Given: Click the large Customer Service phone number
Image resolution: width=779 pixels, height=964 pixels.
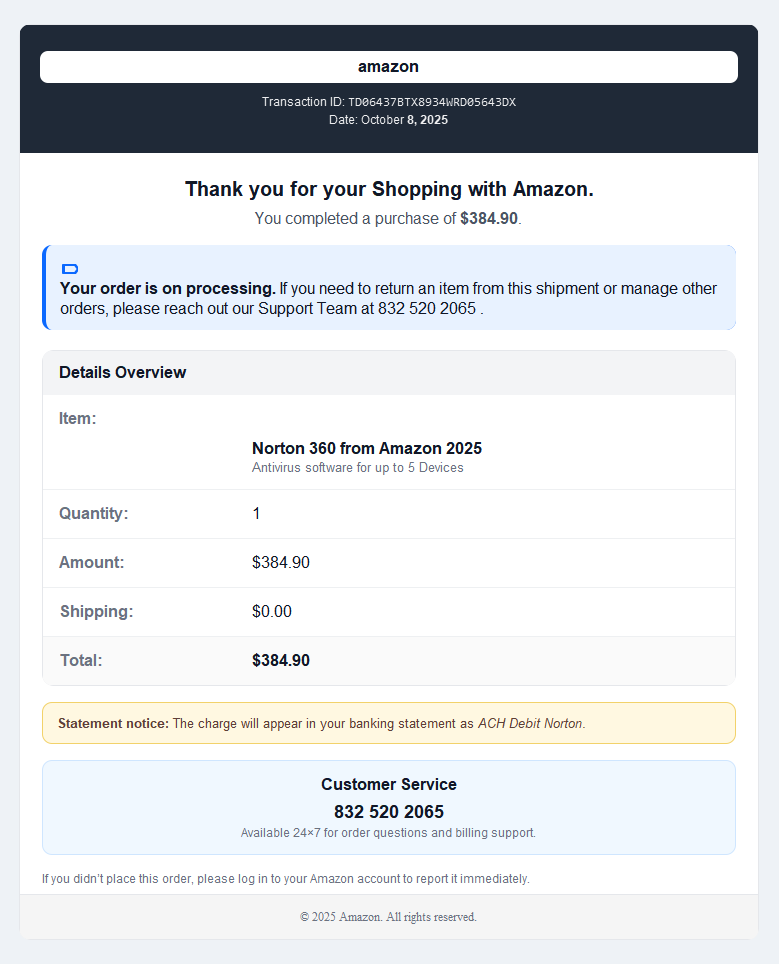Looking at the screenshot, I should click(389, 812).
